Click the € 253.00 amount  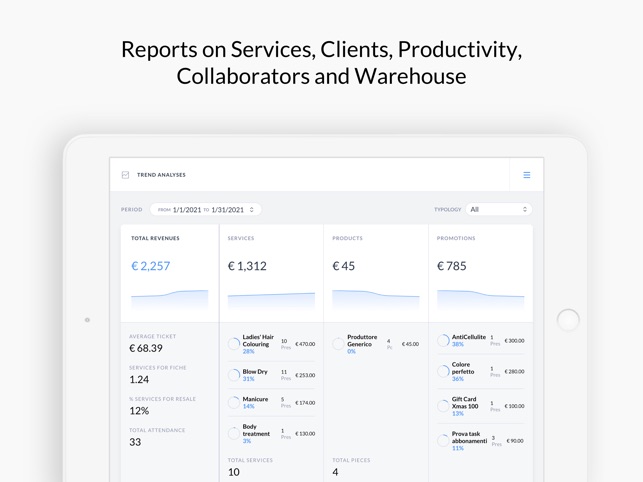click(x=305, y=375)
